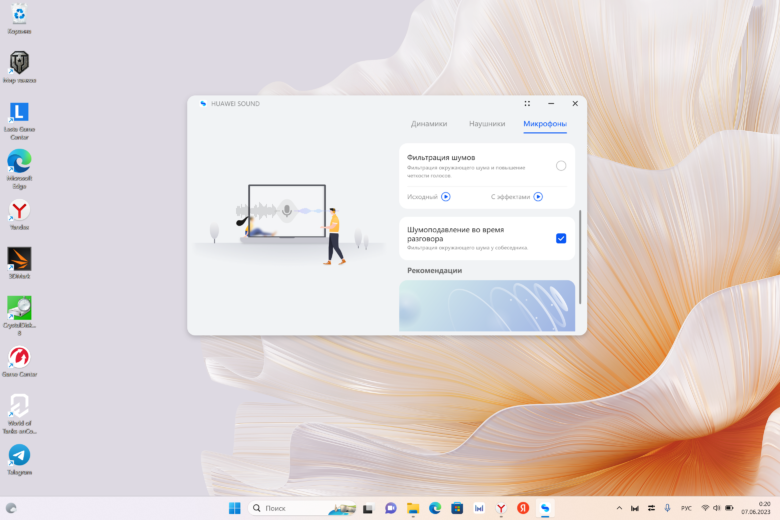
Task: Open the Рекомендации banner image
Action: point(487,306)
